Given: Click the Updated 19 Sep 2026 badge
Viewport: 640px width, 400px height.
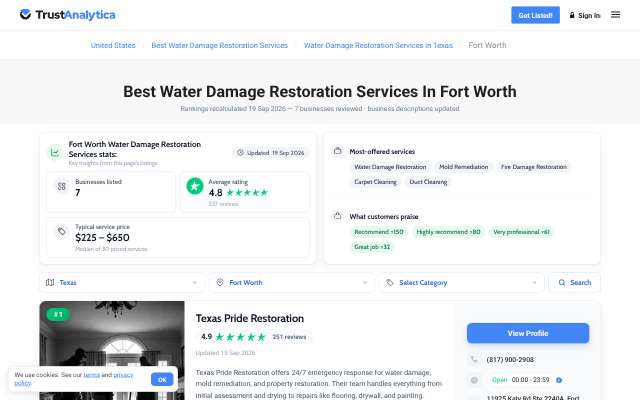Looking at the screenshot, I should [x=271, y=153].
